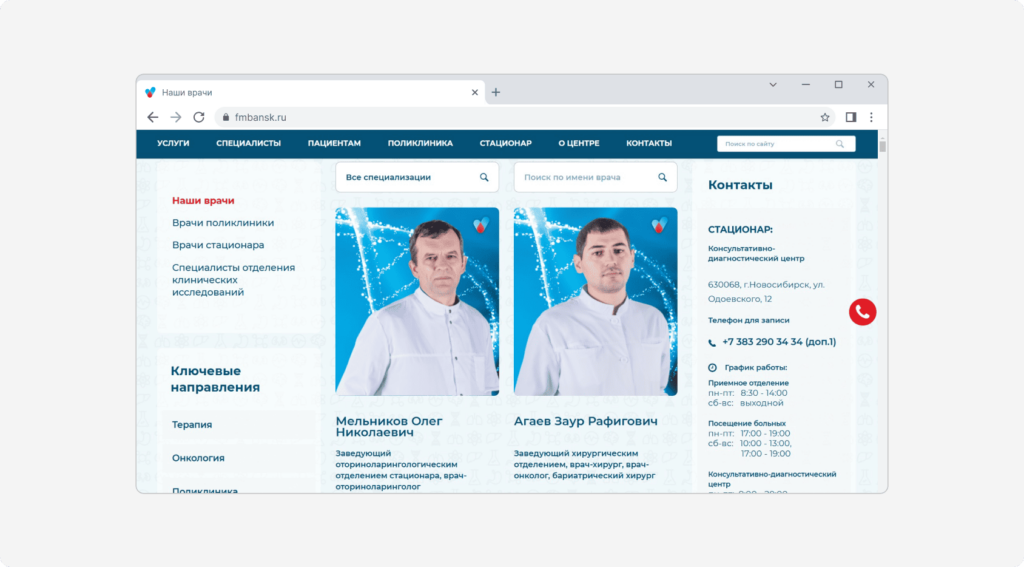This screenshot has width=1024, height=567.
Task: Open the tab search chevron
Action: (x=773, y=84)
